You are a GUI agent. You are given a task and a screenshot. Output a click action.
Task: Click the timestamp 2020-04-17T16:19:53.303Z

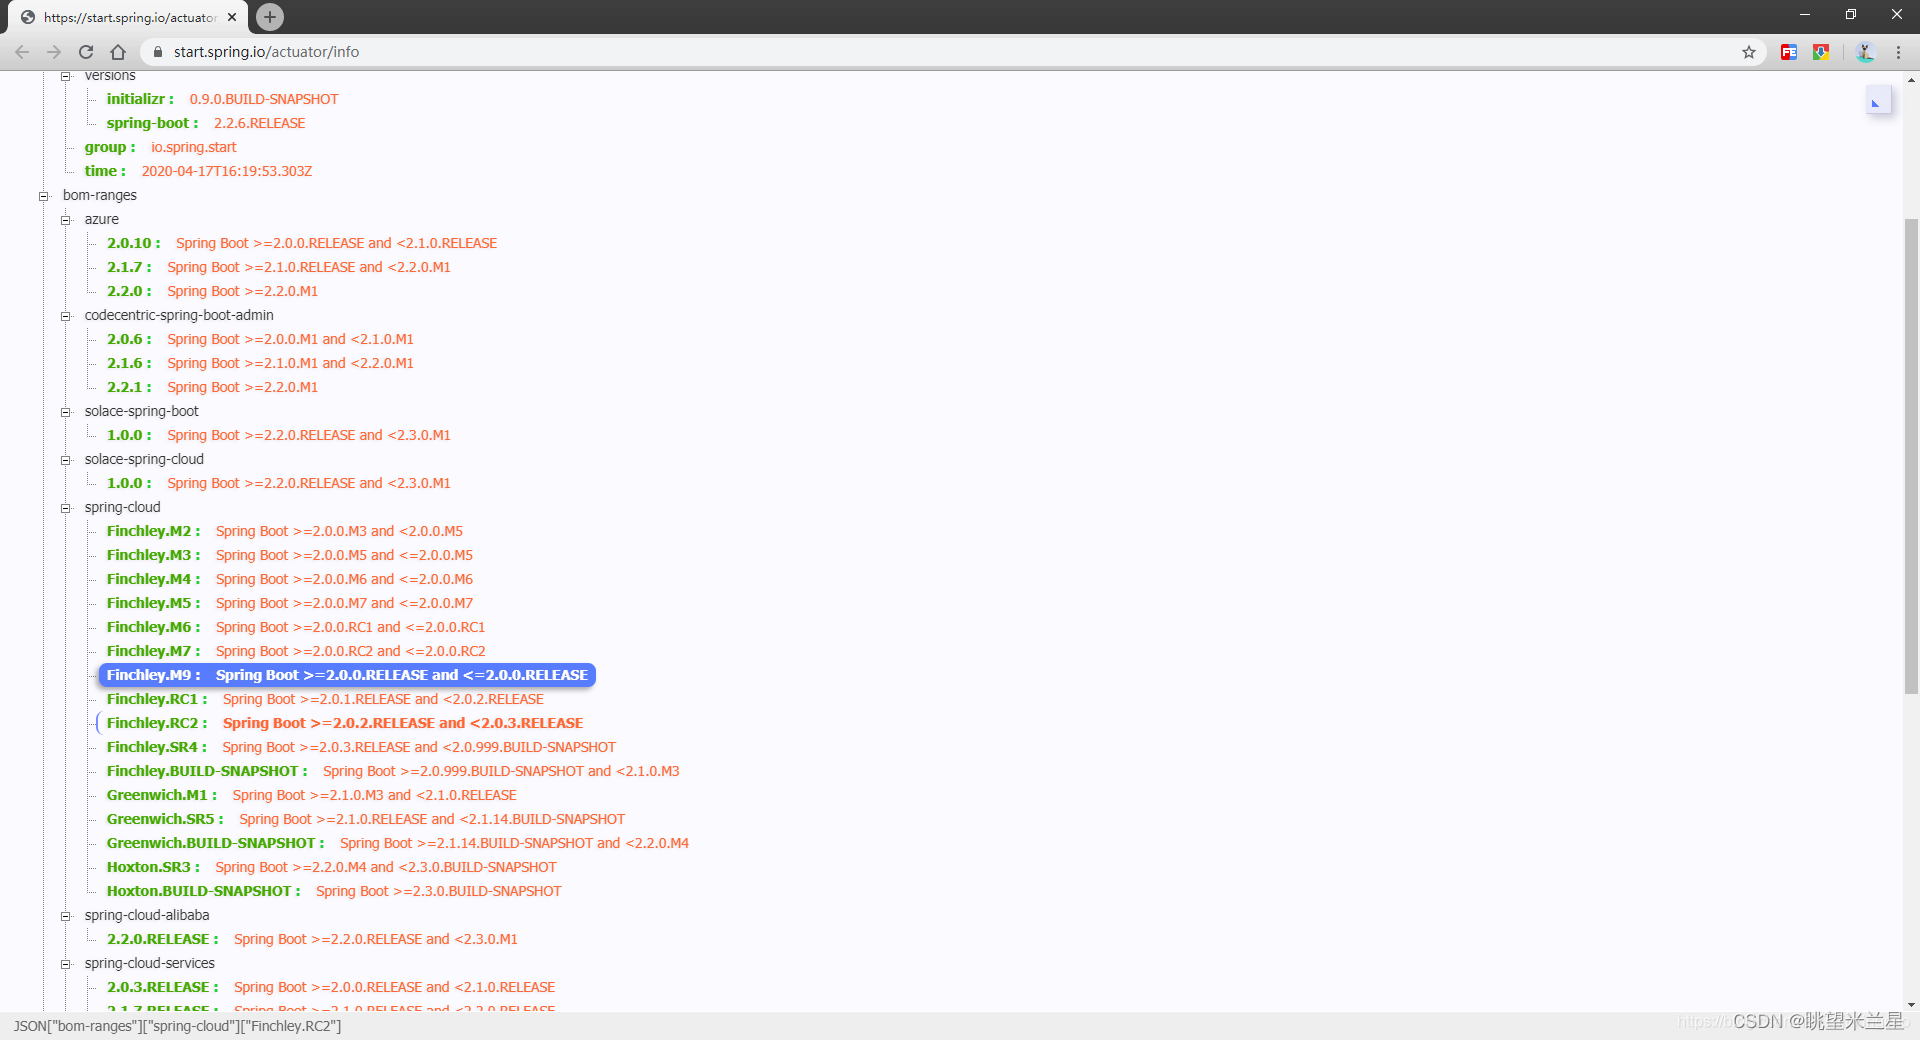[227, 171]
